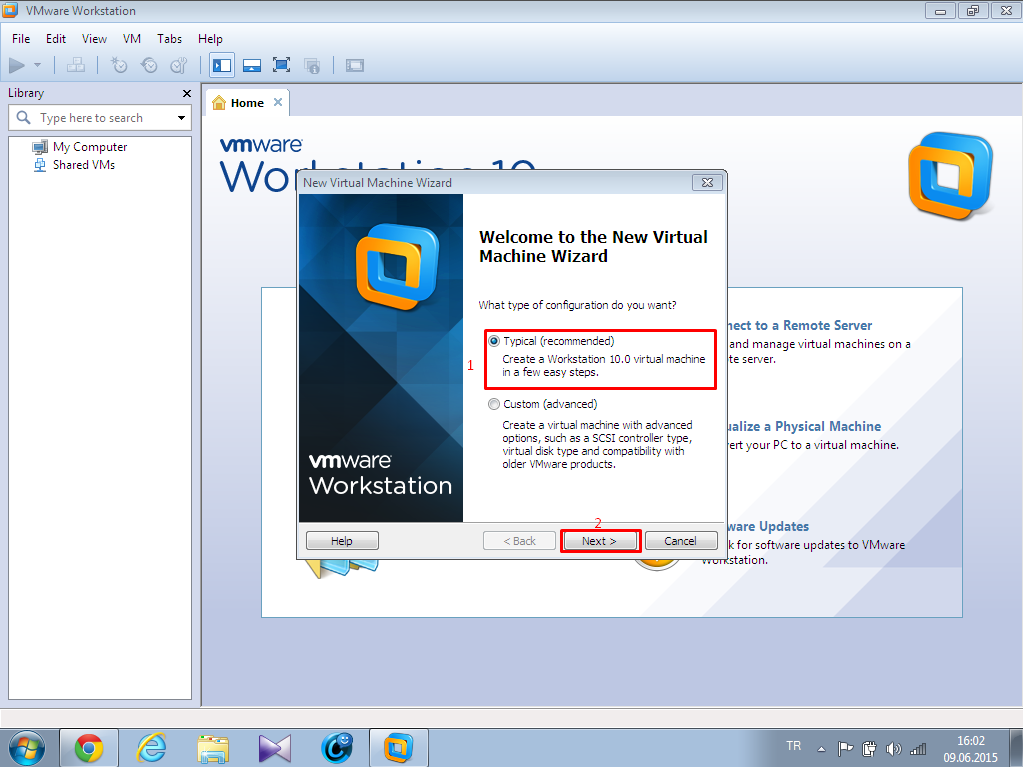The height and width of the screenshot is (767, 1023).
Task: Select the Custom (advanced) radio button
Action: (494, 404)
